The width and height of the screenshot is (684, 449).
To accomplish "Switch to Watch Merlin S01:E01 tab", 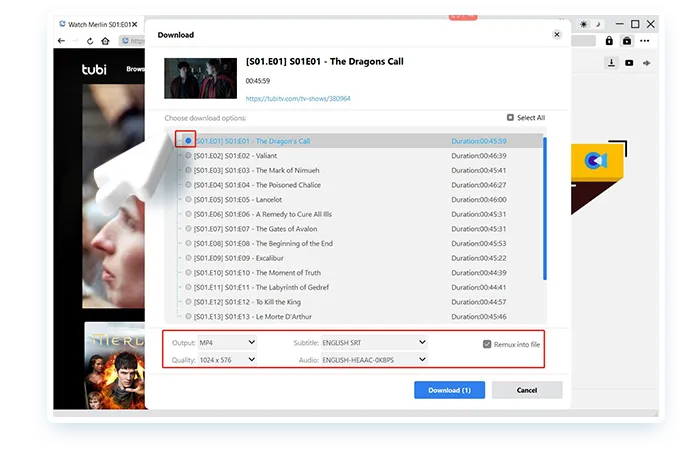I will point(98,24).
